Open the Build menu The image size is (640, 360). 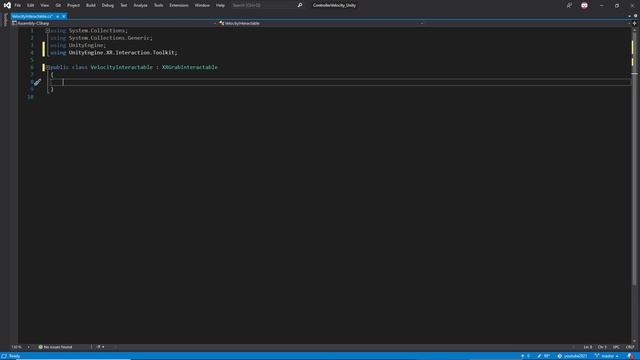pyautogui.click(x=91, y=5)
